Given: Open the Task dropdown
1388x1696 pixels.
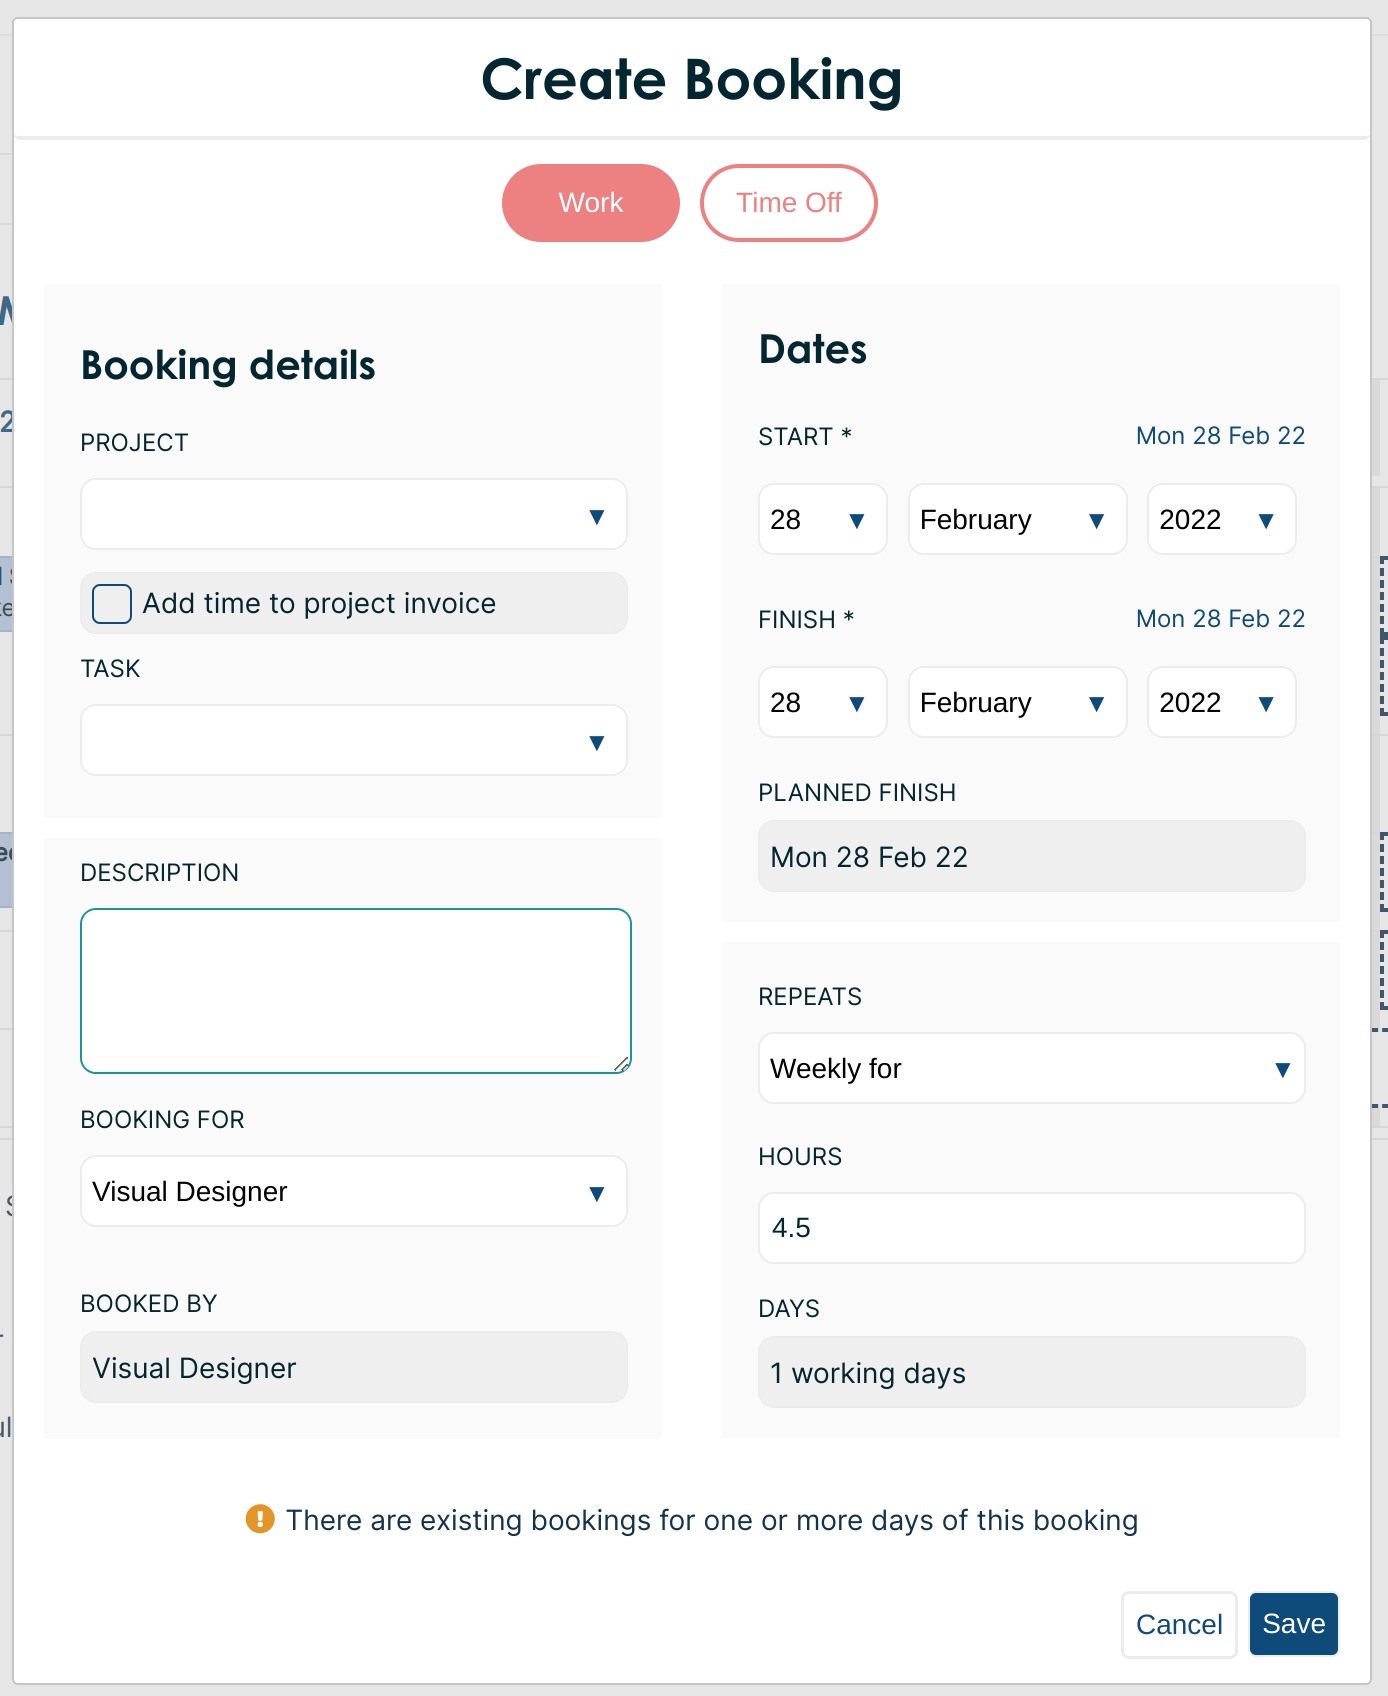Looking at the screenshot, I should click(353, 741).
